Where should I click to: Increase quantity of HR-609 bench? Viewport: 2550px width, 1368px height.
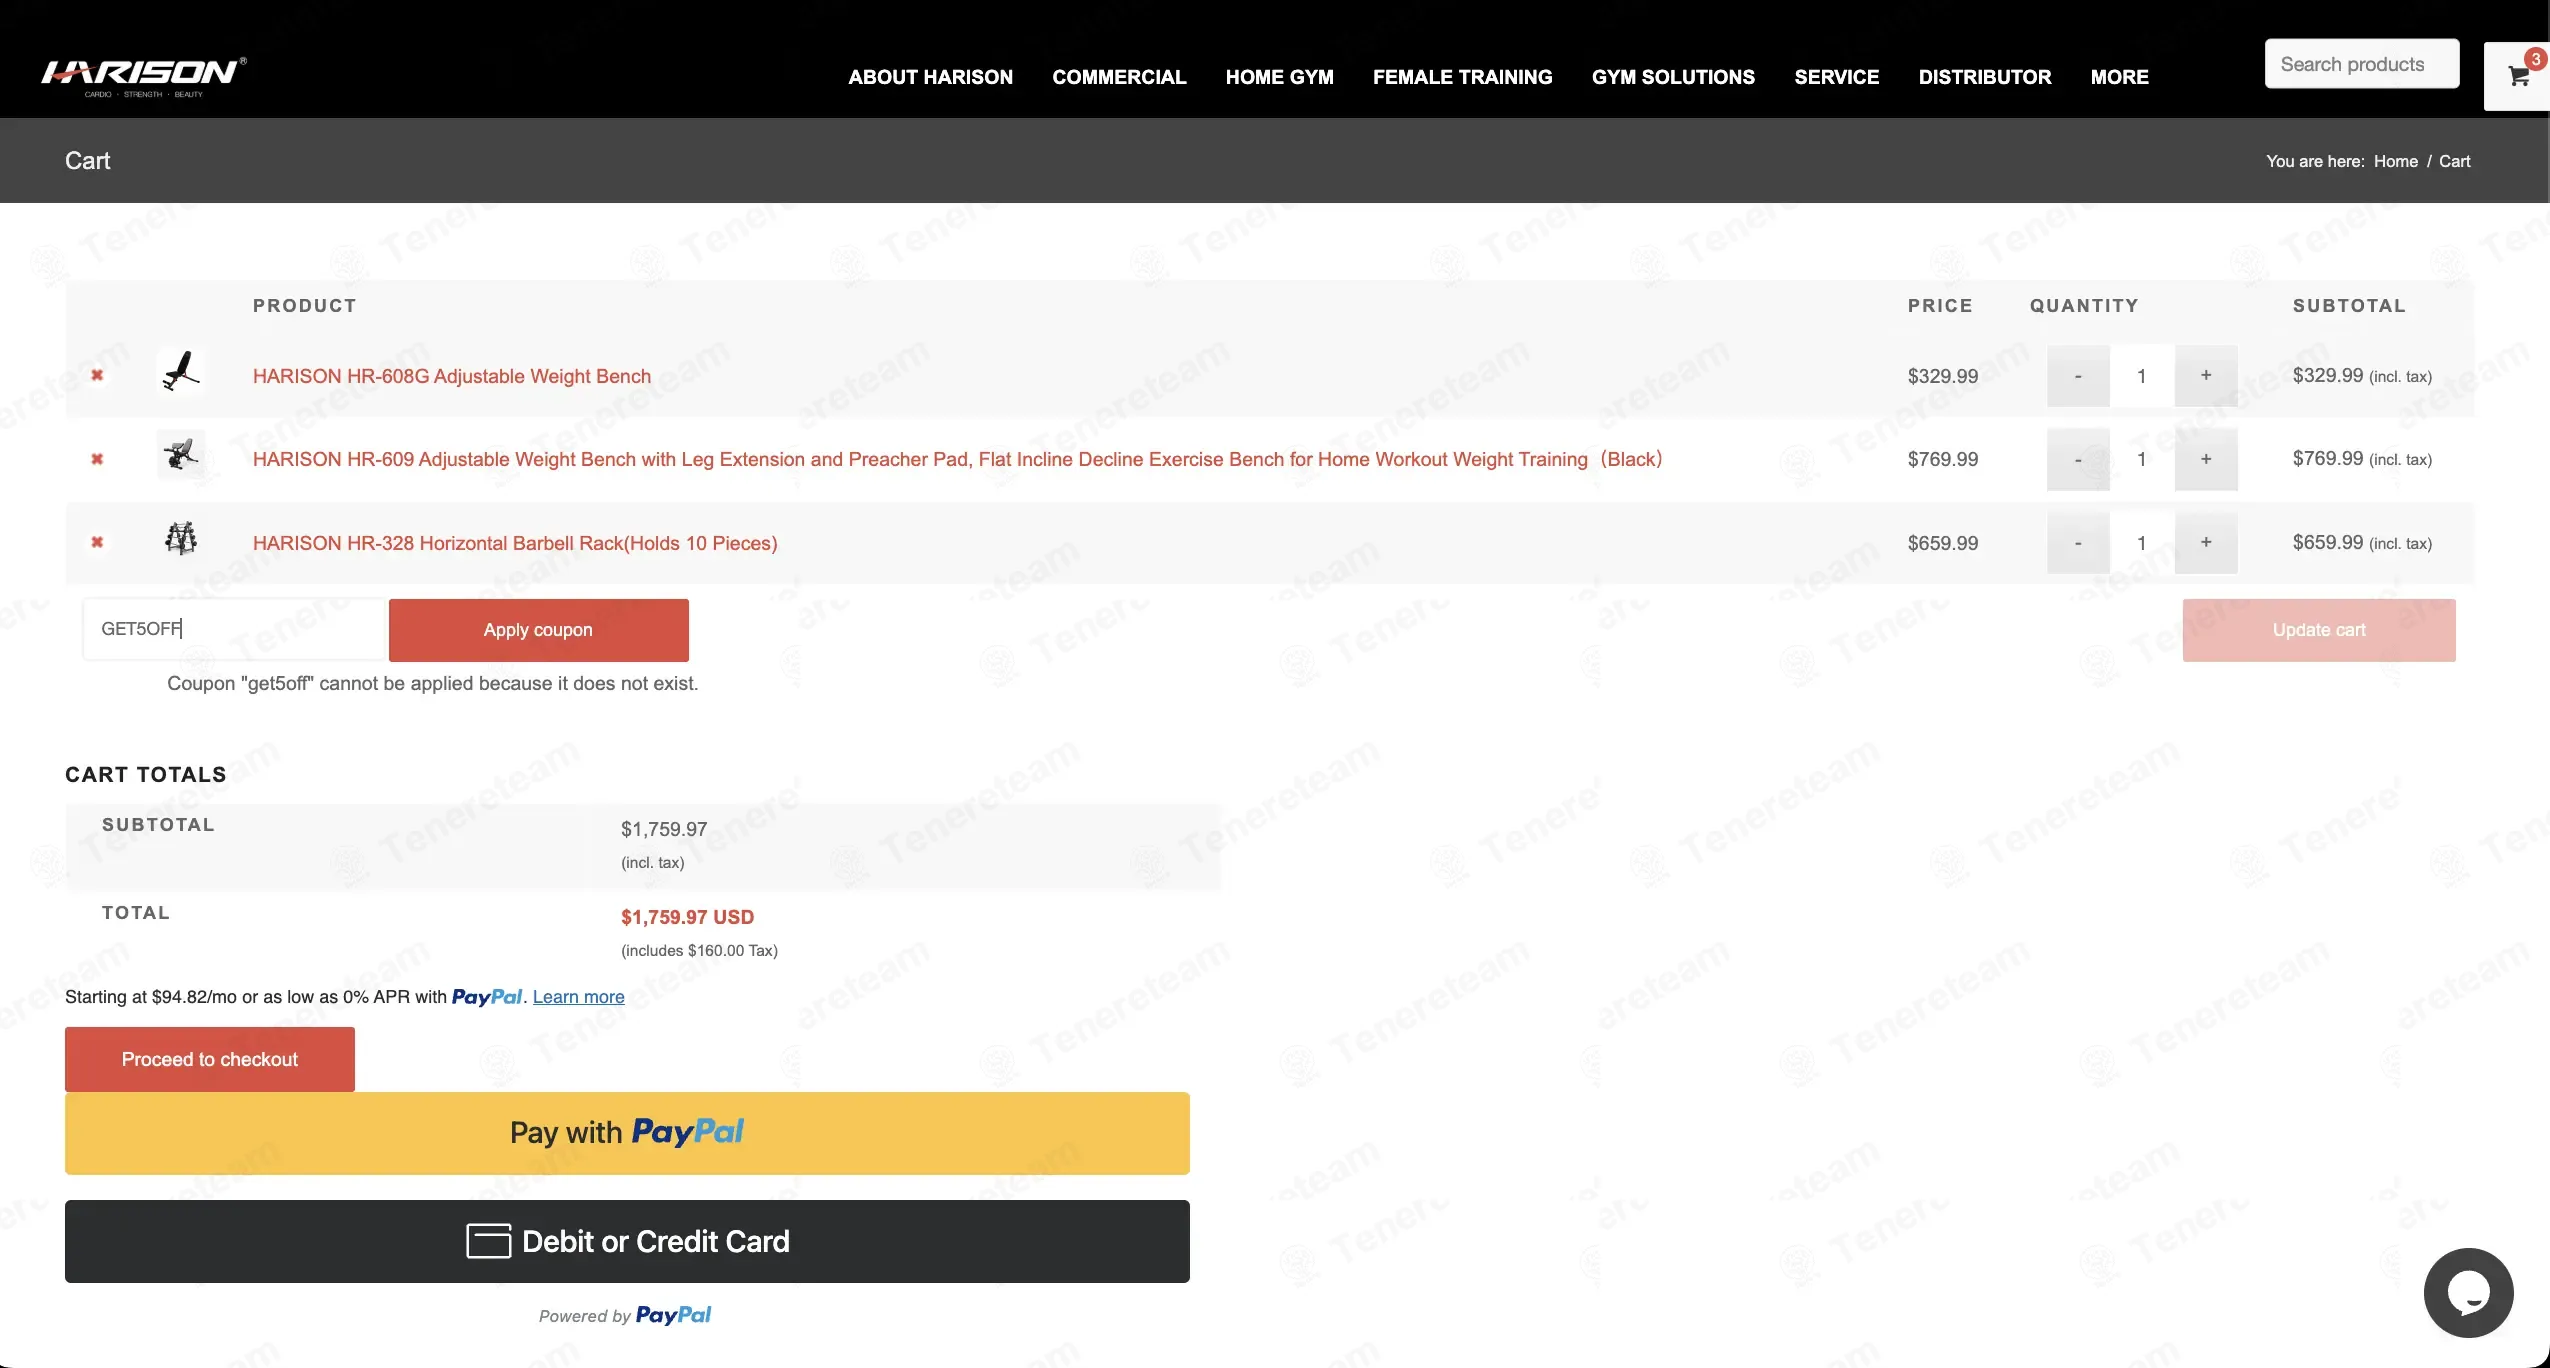click(x=2206, y=459)
